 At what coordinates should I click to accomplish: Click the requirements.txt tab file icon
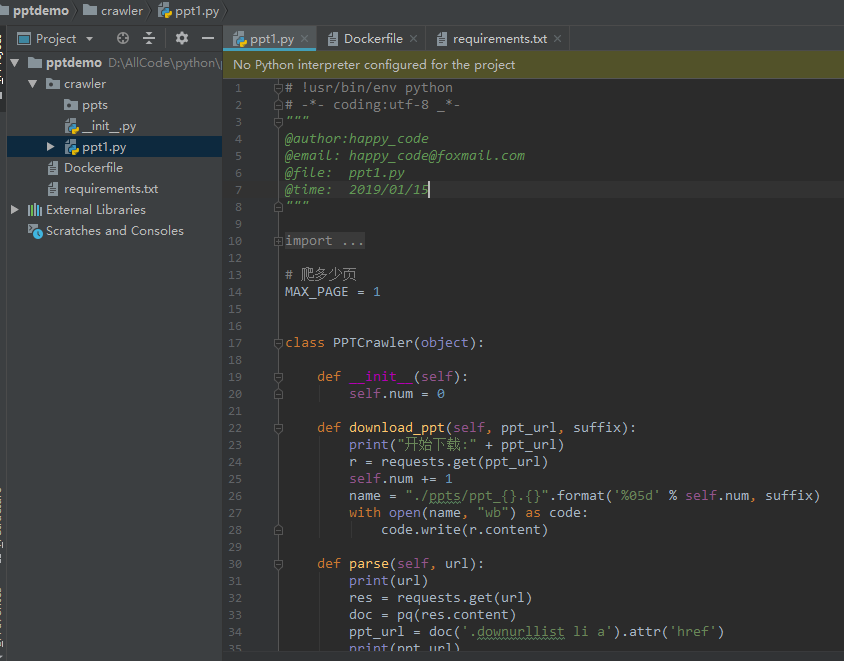(442, 39)
